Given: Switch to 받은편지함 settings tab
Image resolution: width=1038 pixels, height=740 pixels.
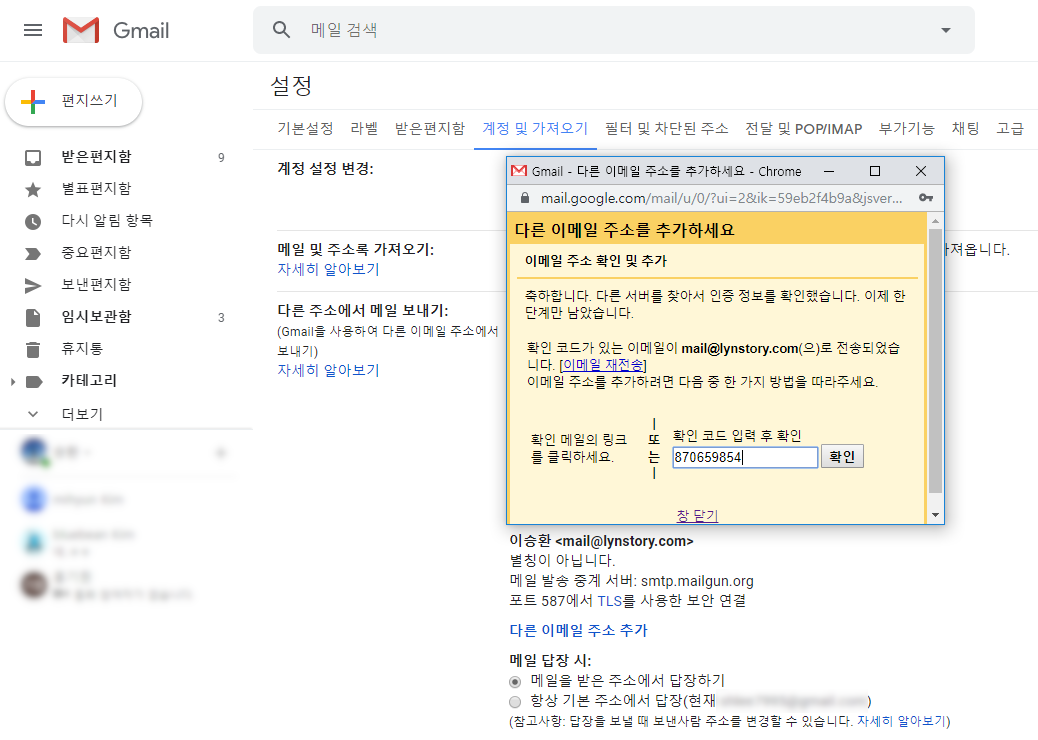Looking at the screenshot, I should [x=430, y=128].
